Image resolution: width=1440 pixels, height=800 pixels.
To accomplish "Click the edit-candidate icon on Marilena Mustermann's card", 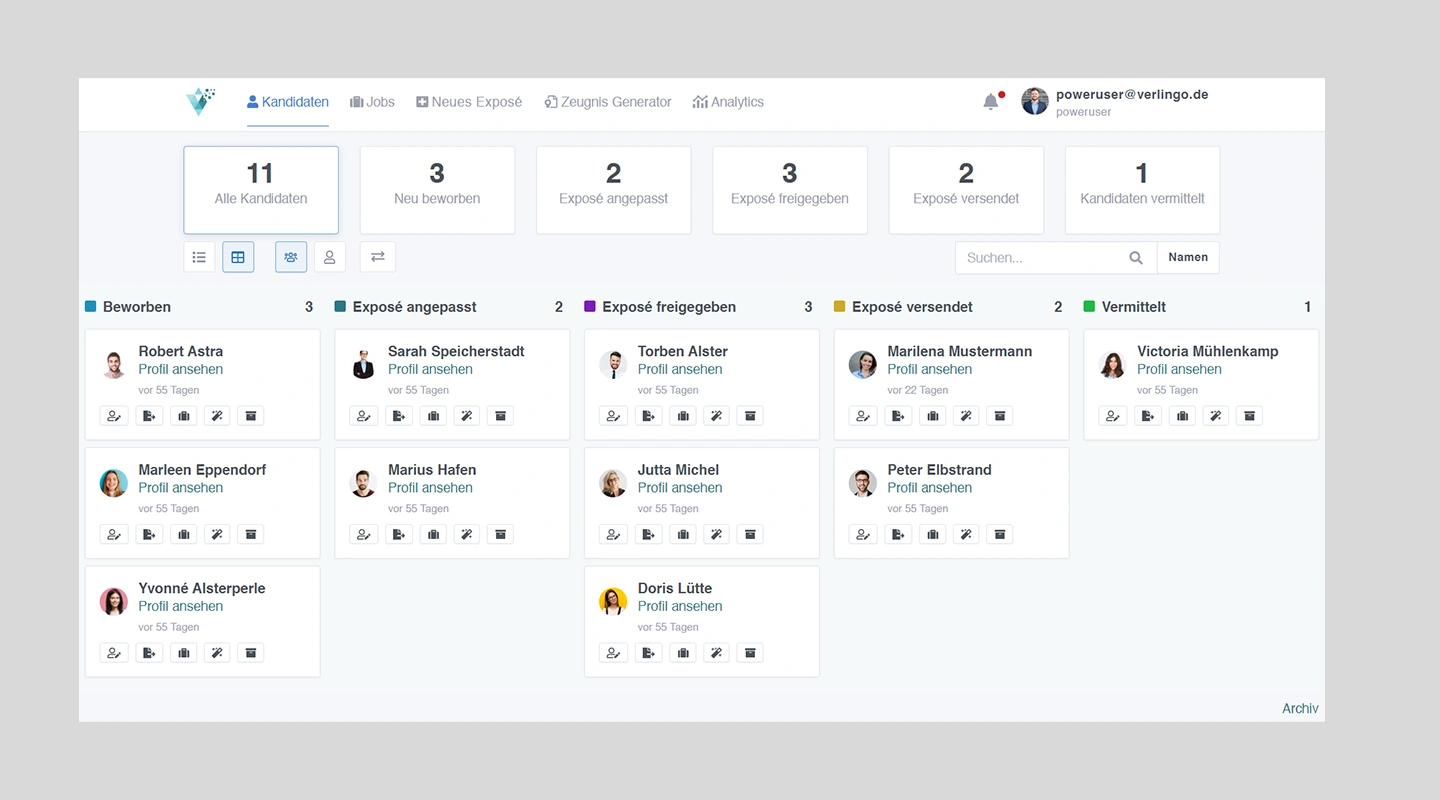I will click(863, 416).
